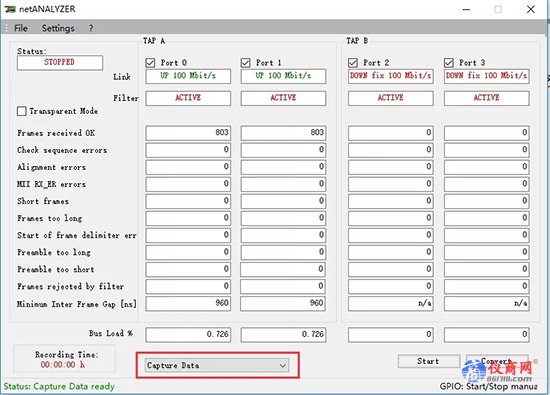Screen dimensions: 550x395
Task: Uncheck the Port 0 checkbox
Action: (x=150, y=63)
